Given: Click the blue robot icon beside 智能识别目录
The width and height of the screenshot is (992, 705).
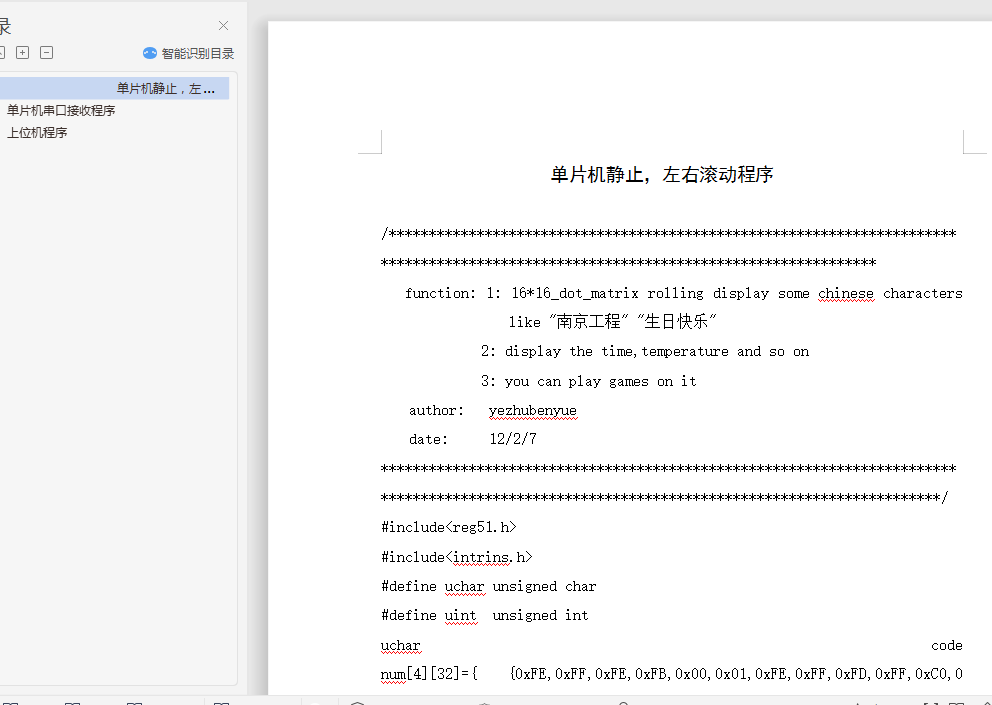Looking at the screenshot, I should (150, 53).
